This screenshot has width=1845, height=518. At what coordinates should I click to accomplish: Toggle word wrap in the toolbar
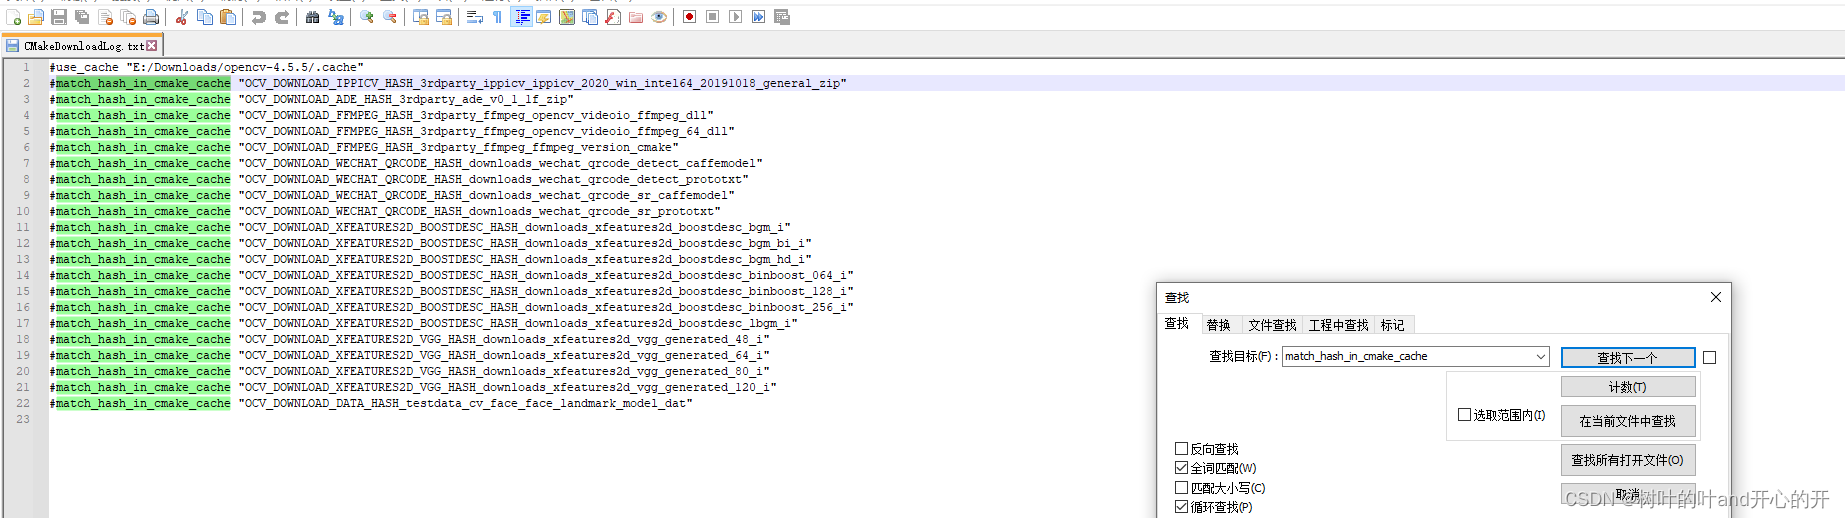tap(475, 17)
